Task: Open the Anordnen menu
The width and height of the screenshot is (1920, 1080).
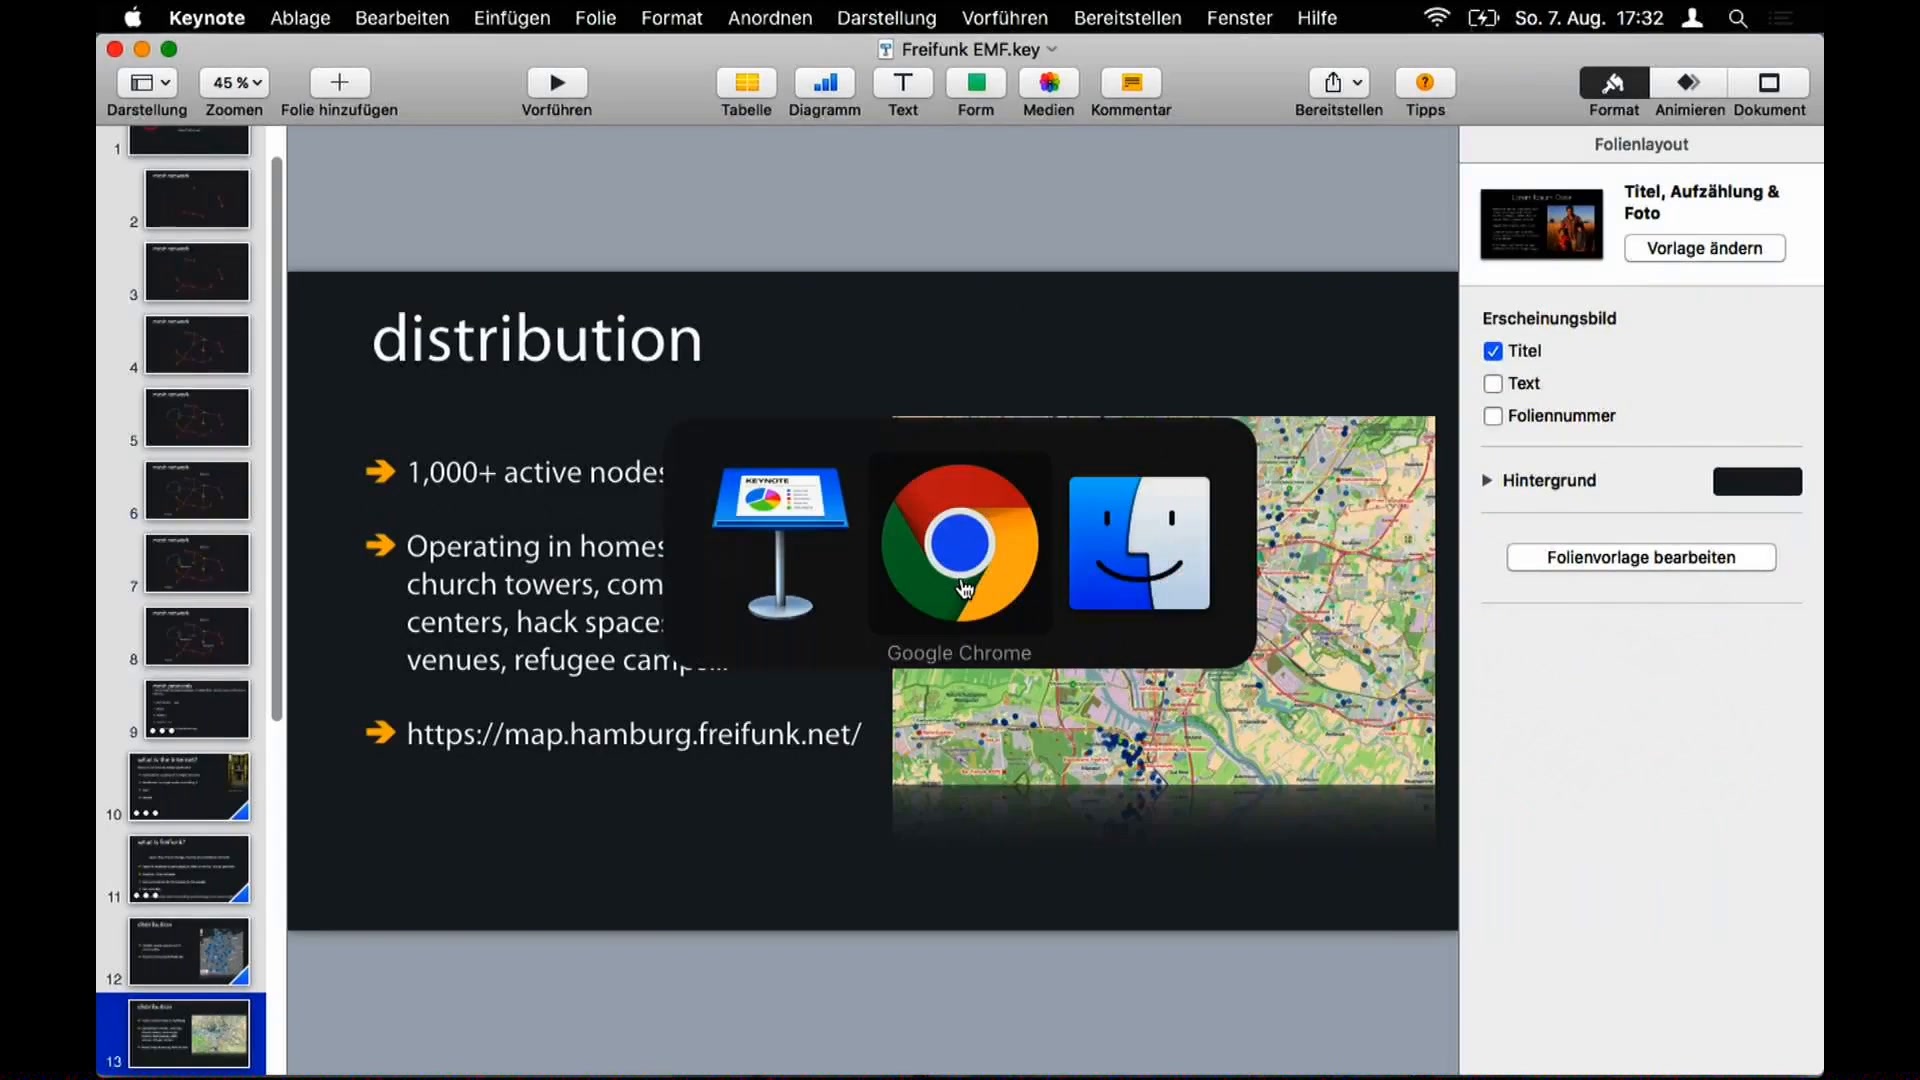Action: click(770, 18)
